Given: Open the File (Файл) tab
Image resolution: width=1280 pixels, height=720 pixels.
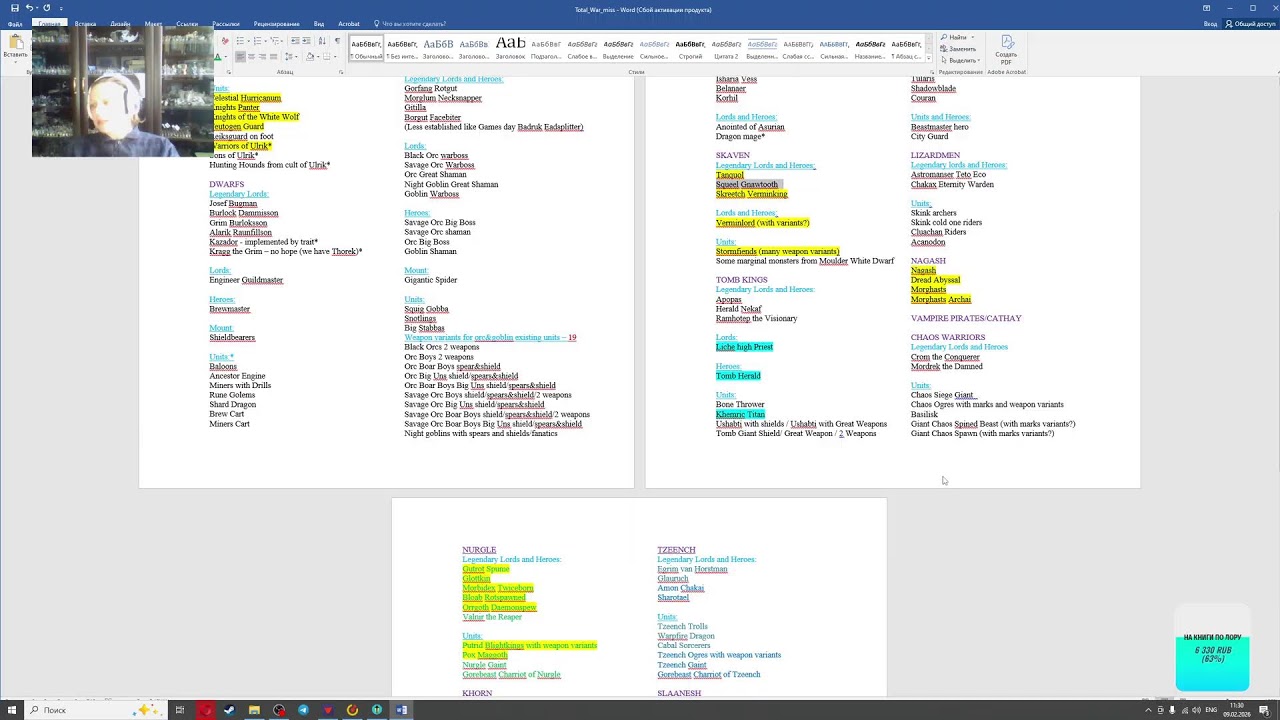Looking at the screenshot, I should 15,24.
